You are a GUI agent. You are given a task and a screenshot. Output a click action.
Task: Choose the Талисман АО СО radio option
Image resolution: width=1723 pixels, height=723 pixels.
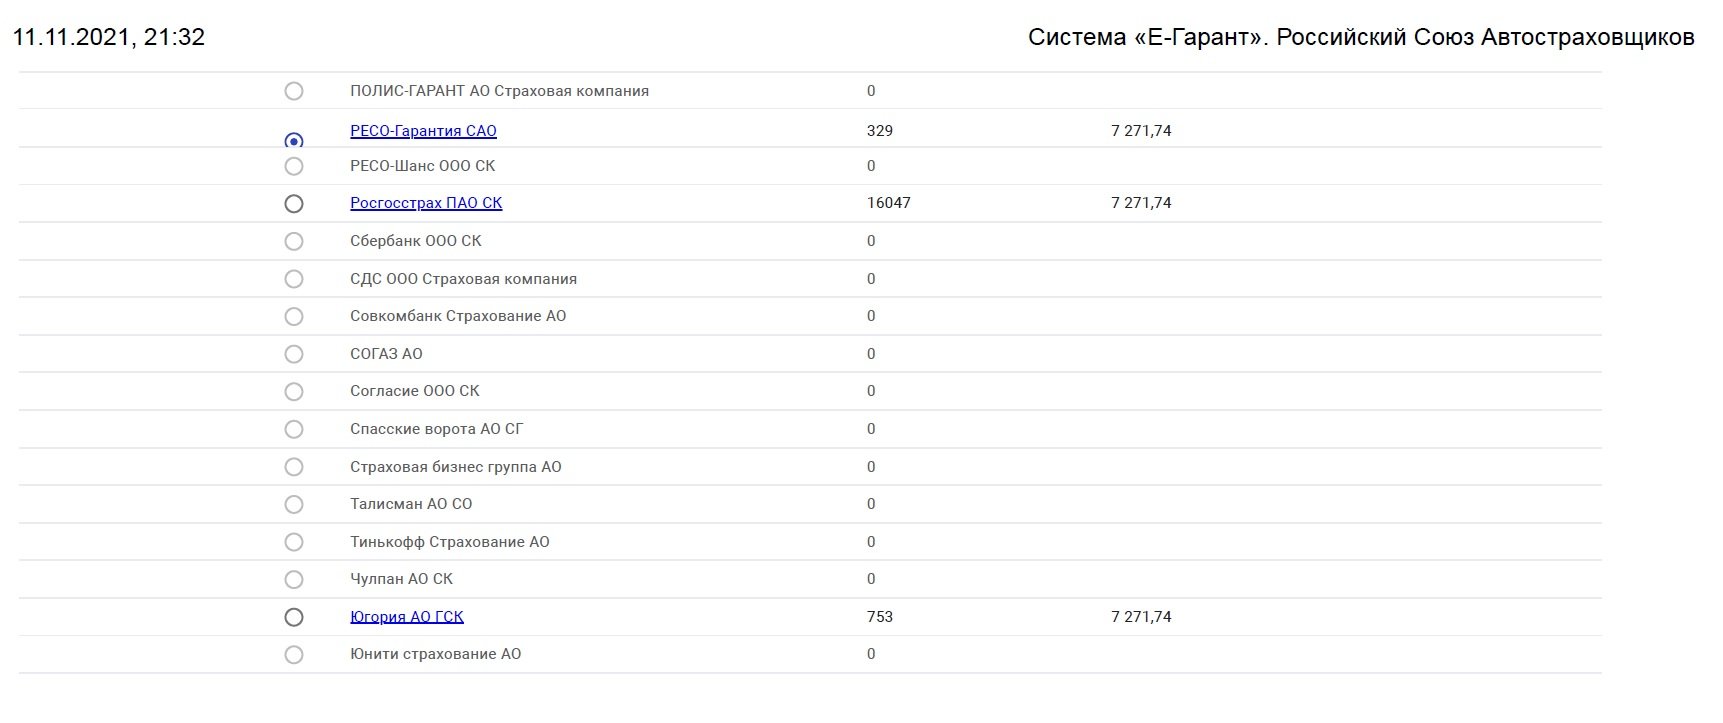click(x=293, y=504)
